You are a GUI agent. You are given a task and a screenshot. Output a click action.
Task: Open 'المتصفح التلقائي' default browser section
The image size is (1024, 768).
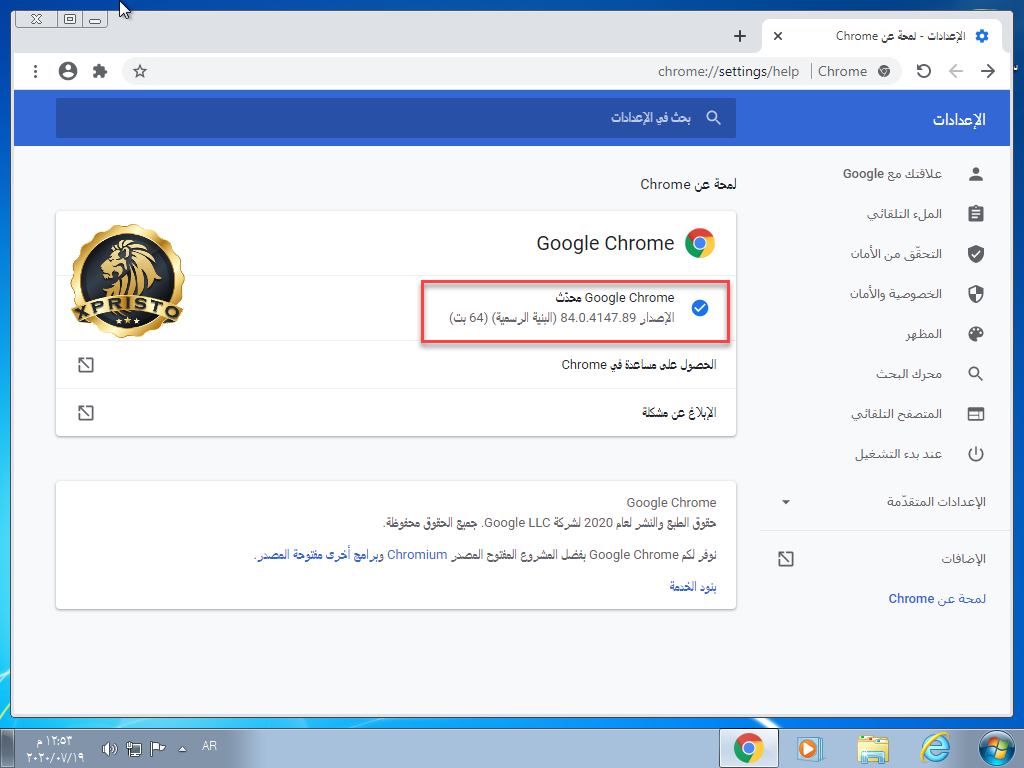point(896,414)
